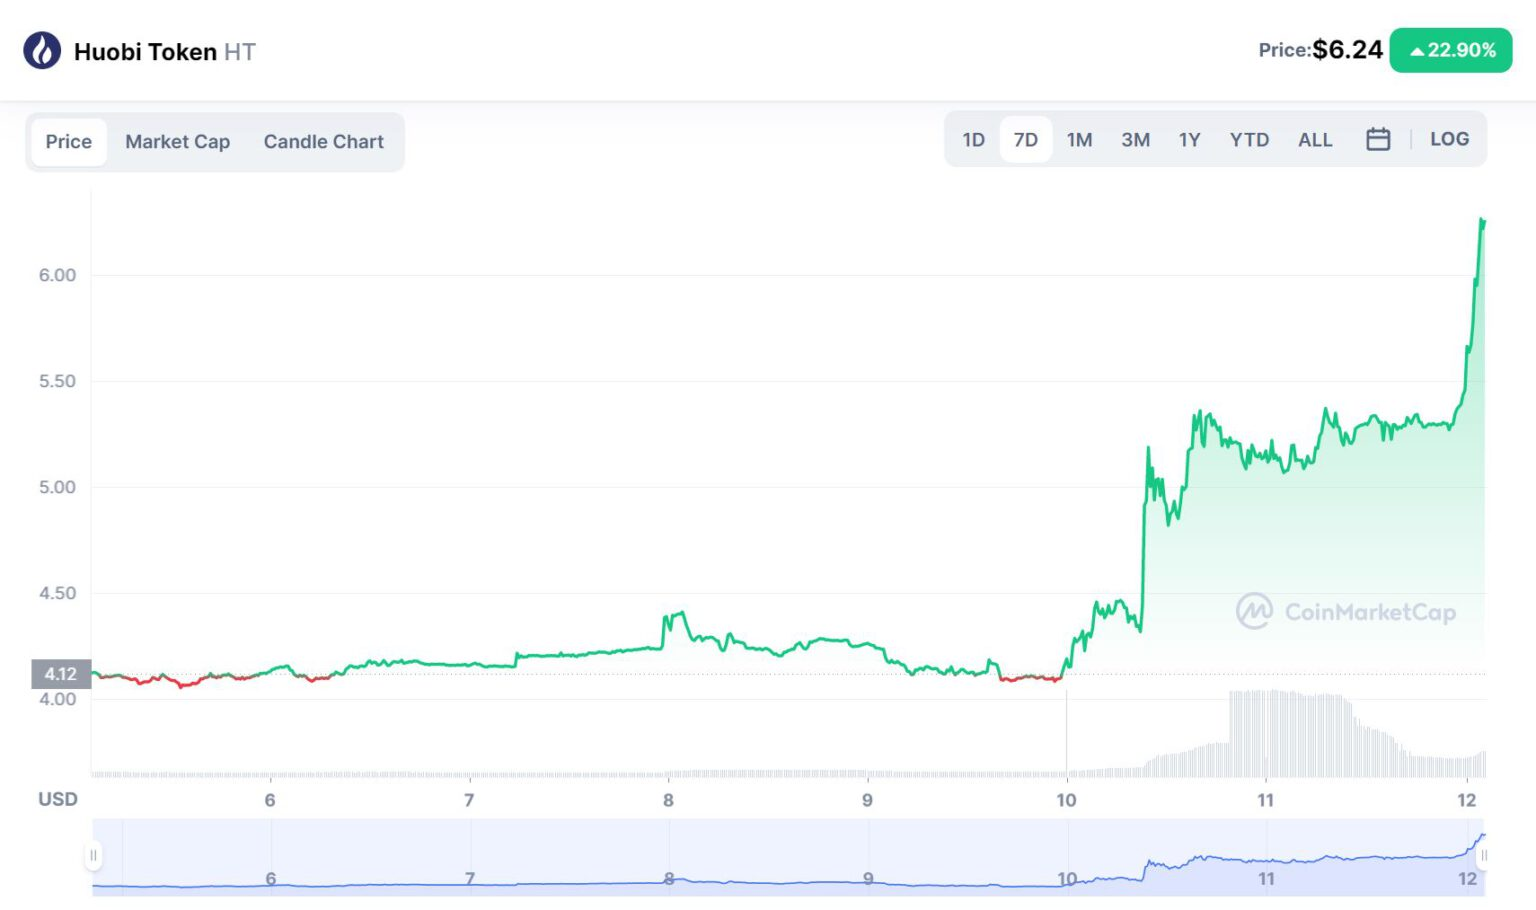Select the 1M time range

(1079, 140)
